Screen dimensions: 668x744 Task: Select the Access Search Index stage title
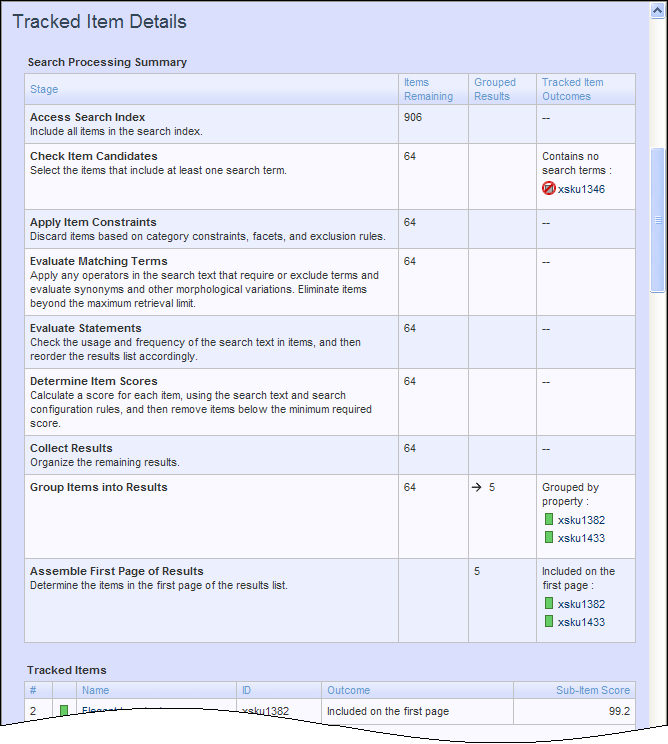coord(87,117)
